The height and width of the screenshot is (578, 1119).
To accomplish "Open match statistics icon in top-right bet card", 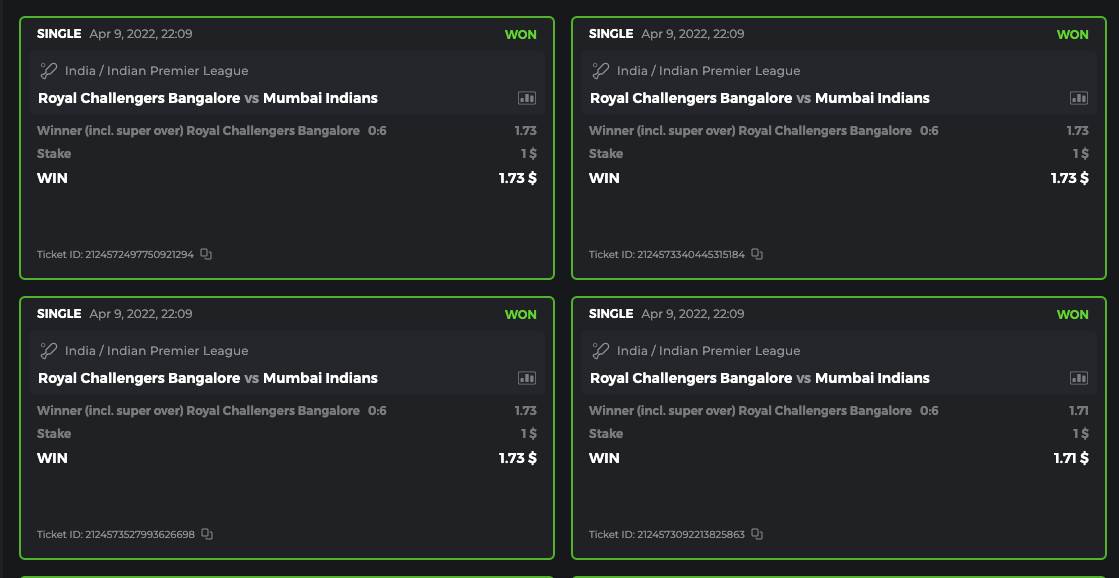I will tap(1079, 98).
